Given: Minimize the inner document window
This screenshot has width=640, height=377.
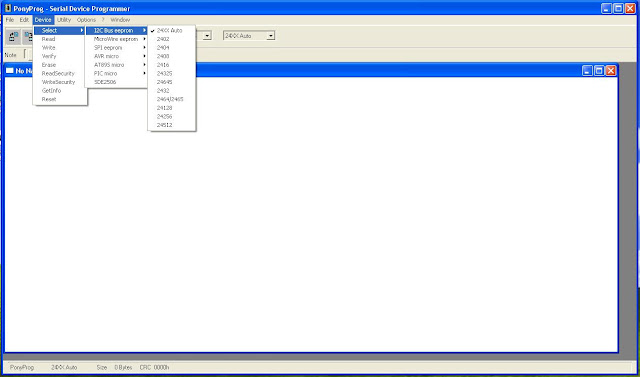Looking at the screenshot, I should [587, 71].
